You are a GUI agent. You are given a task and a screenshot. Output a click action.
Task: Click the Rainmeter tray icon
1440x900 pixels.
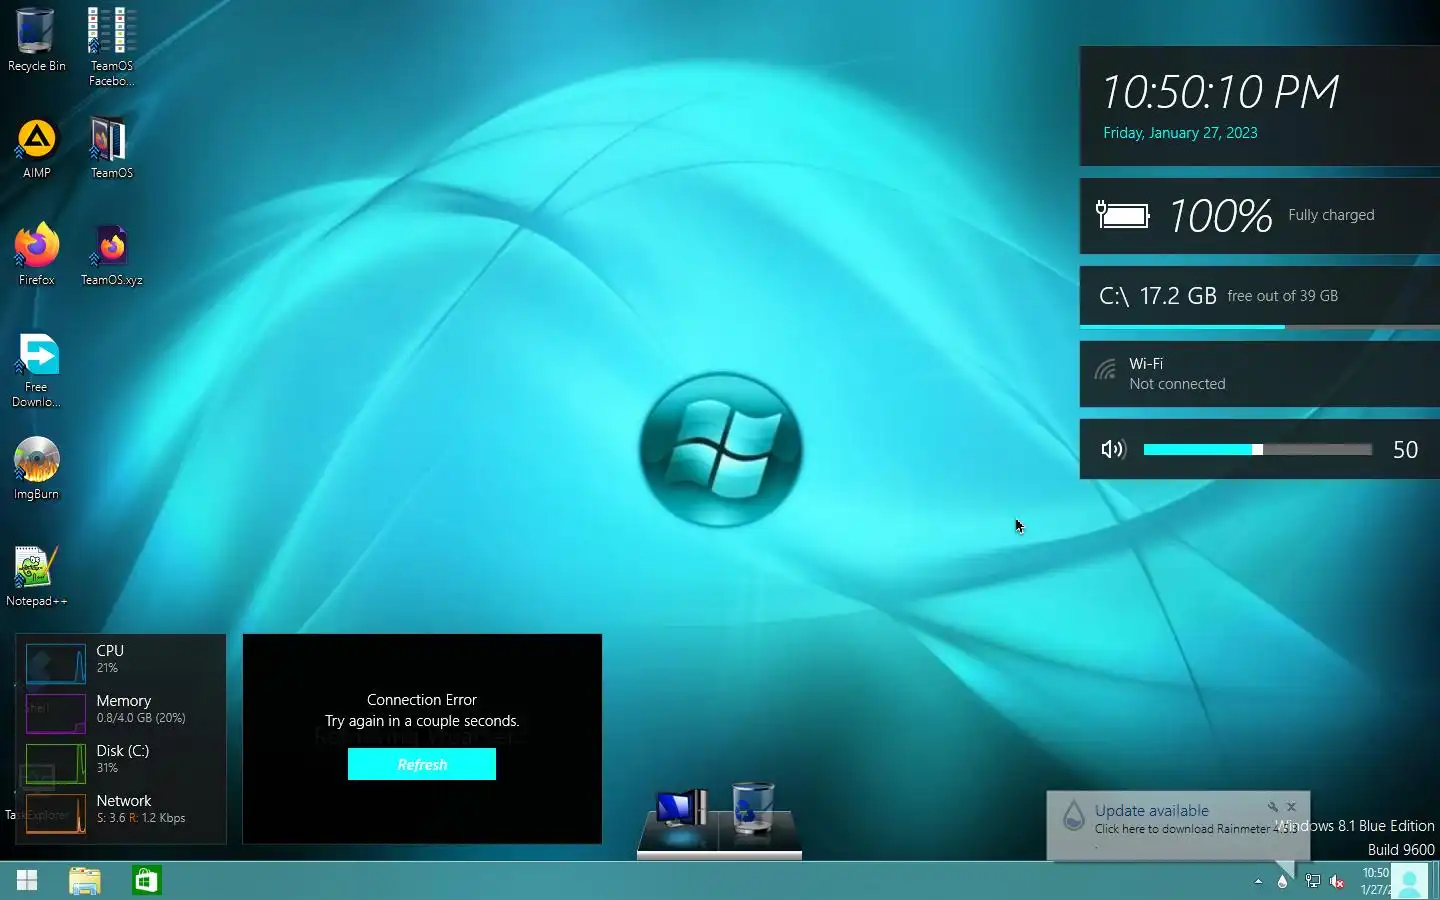[x=1283, y=881]
